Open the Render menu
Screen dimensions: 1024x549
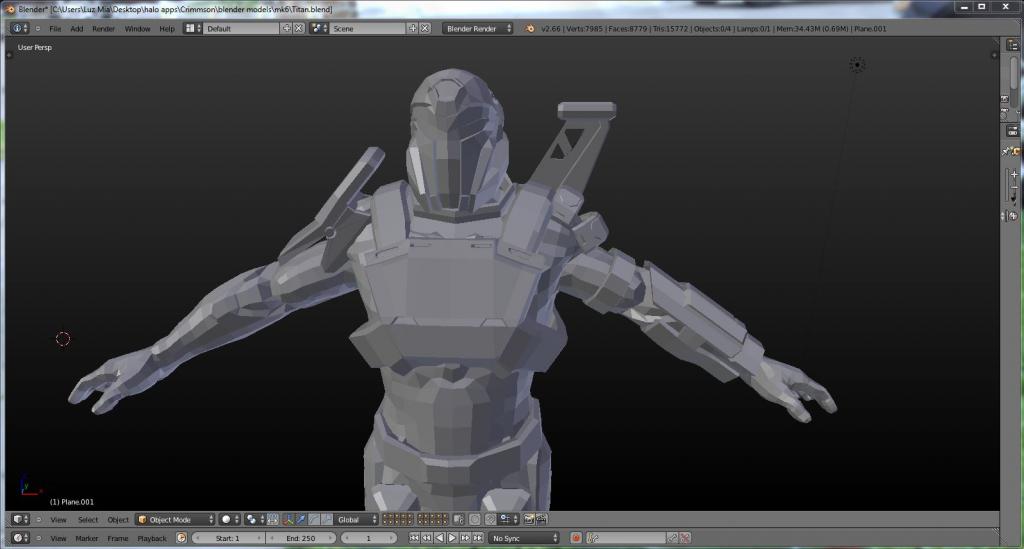pyautogui.click(x=103, y=29)
